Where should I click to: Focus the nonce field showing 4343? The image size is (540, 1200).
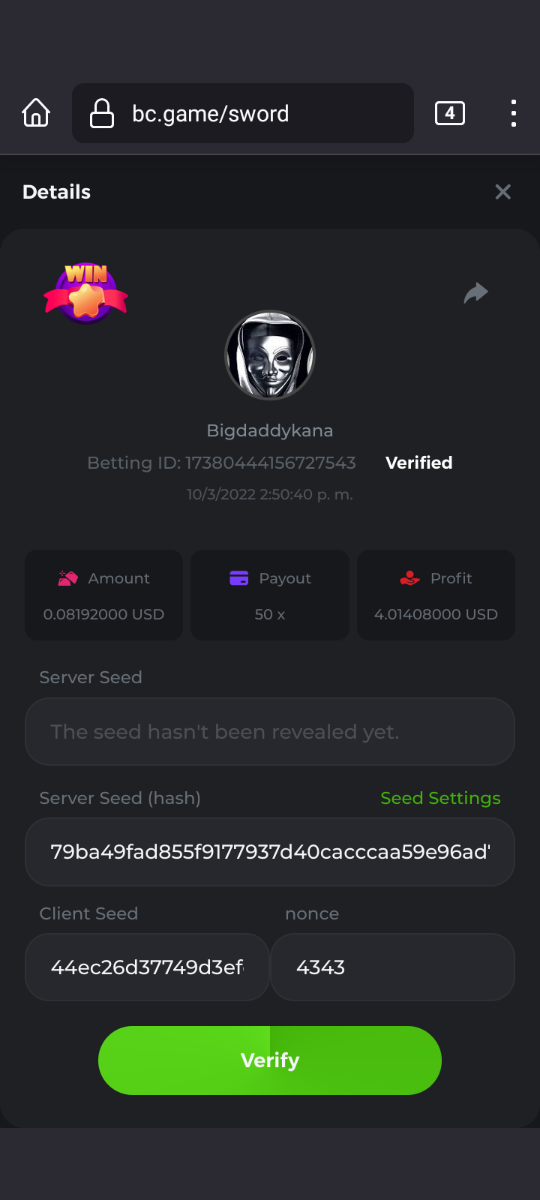pyautogui.click(x=393, y=967)
